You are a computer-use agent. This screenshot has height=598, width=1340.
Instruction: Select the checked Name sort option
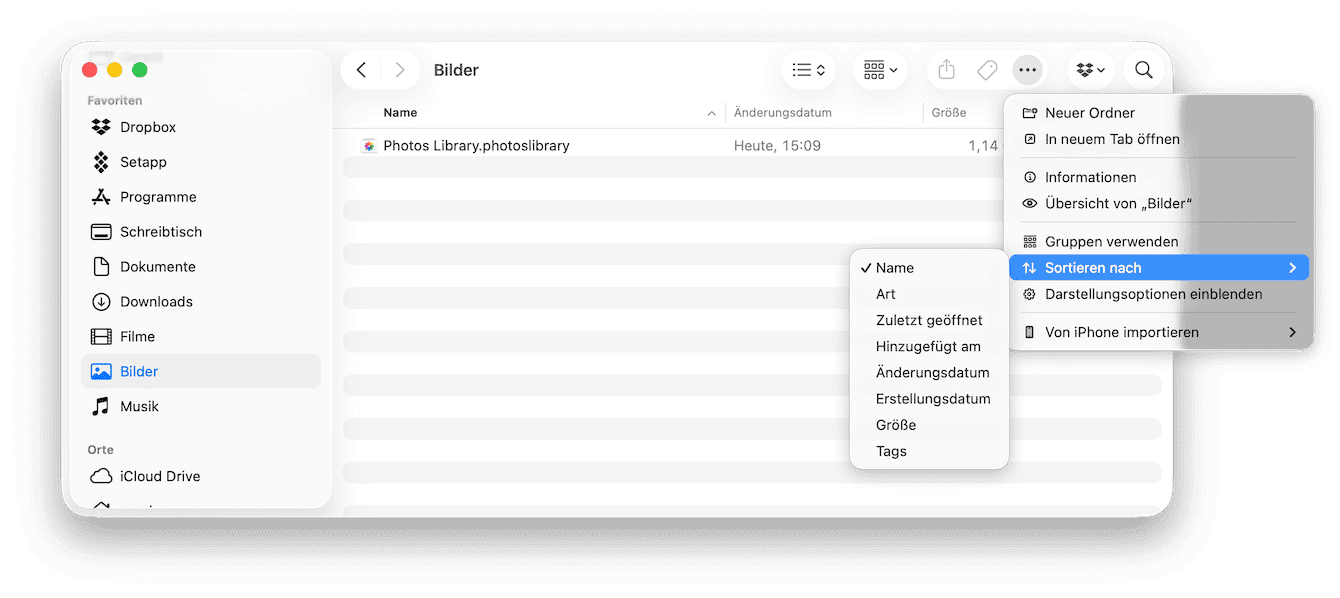tap(894, 268)
